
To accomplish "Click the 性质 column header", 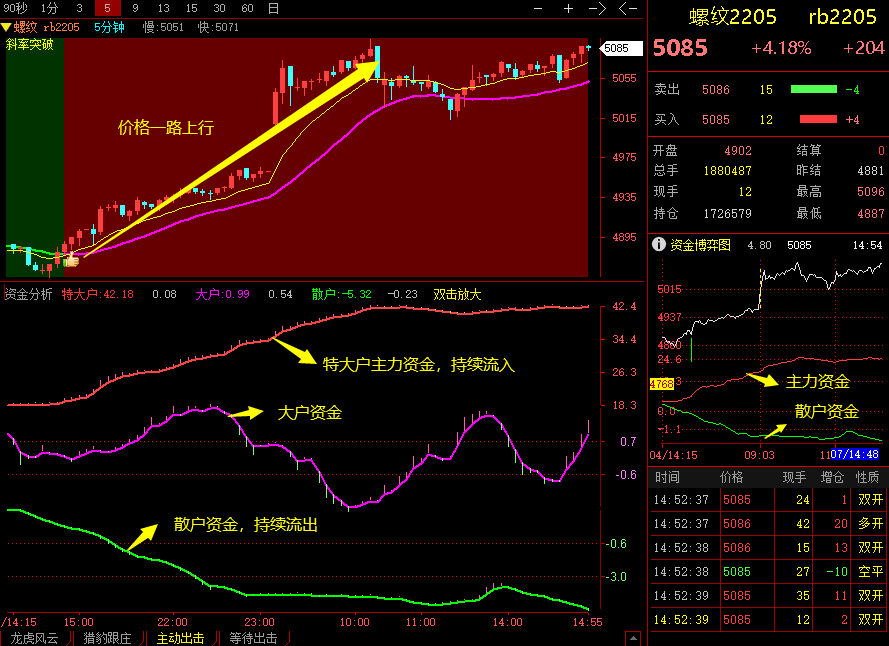I will tap(868, 478).
